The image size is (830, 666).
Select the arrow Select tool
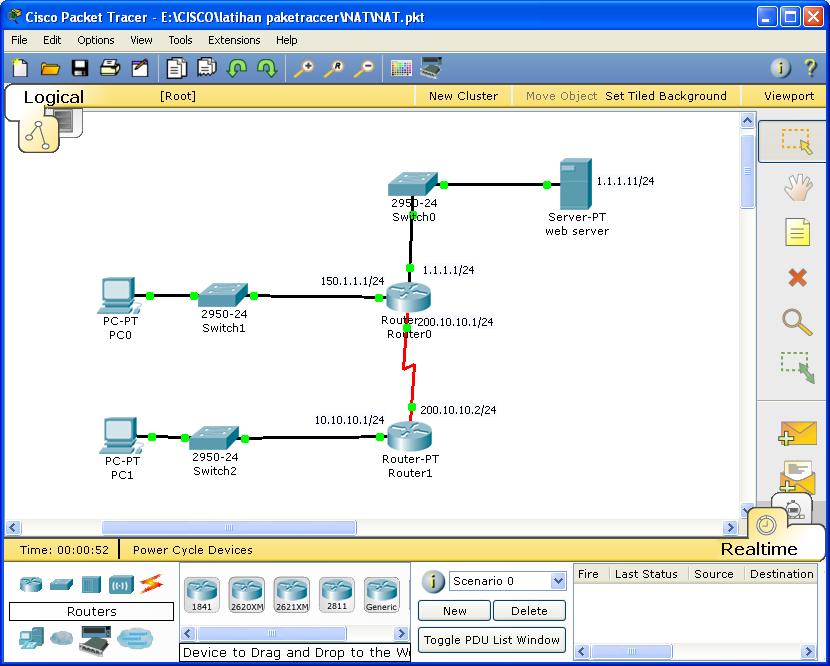coord(795,143)
